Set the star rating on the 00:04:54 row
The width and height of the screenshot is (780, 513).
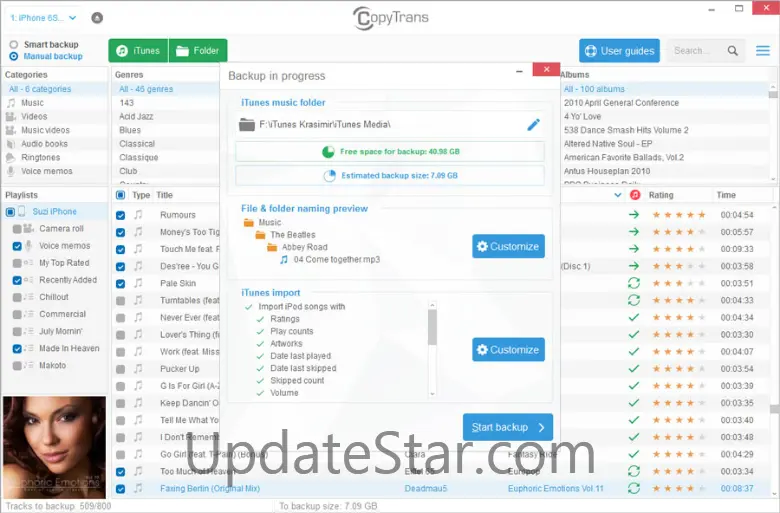click(679, 215)
